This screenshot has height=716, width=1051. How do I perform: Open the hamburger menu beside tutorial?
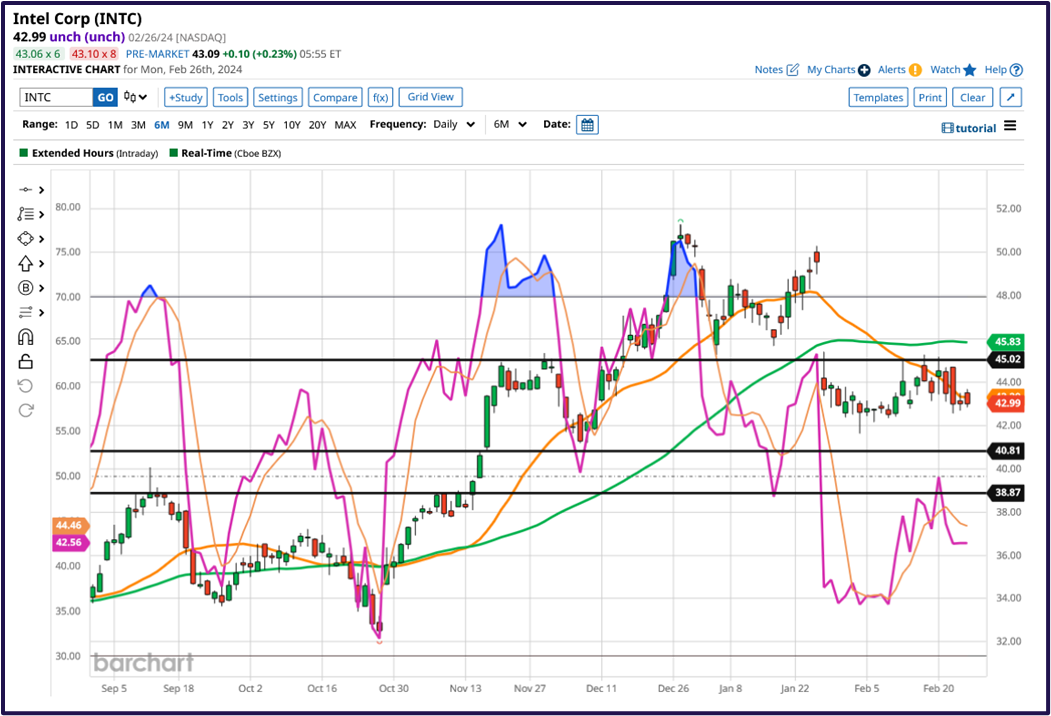coord(1010,126)
